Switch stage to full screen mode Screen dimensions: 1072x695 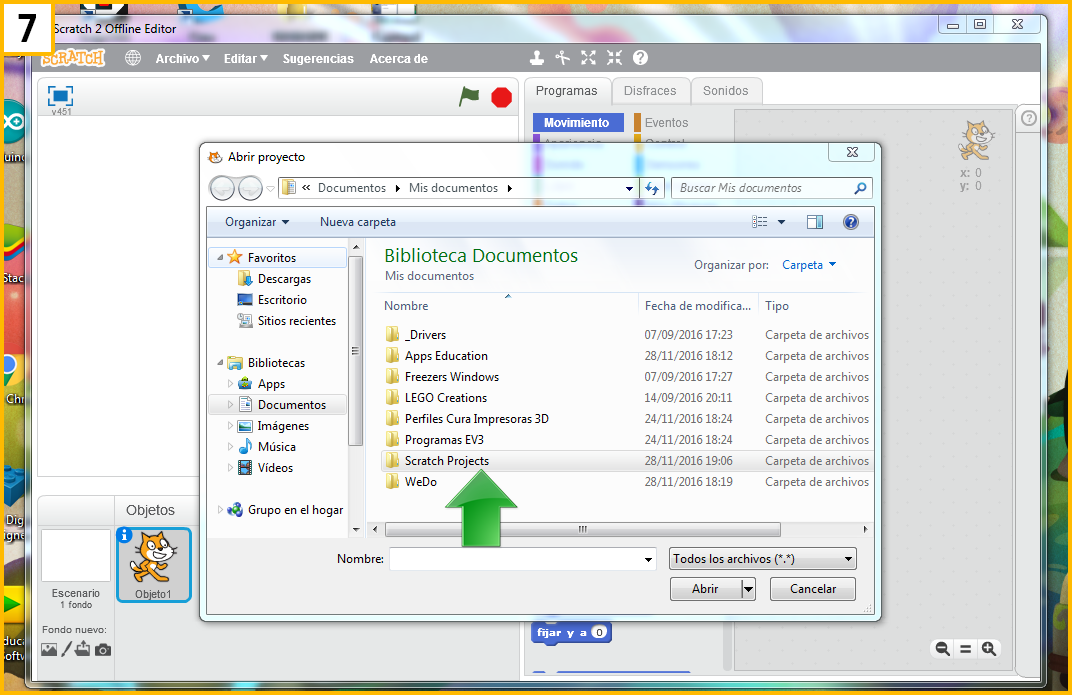click(60, 96)
